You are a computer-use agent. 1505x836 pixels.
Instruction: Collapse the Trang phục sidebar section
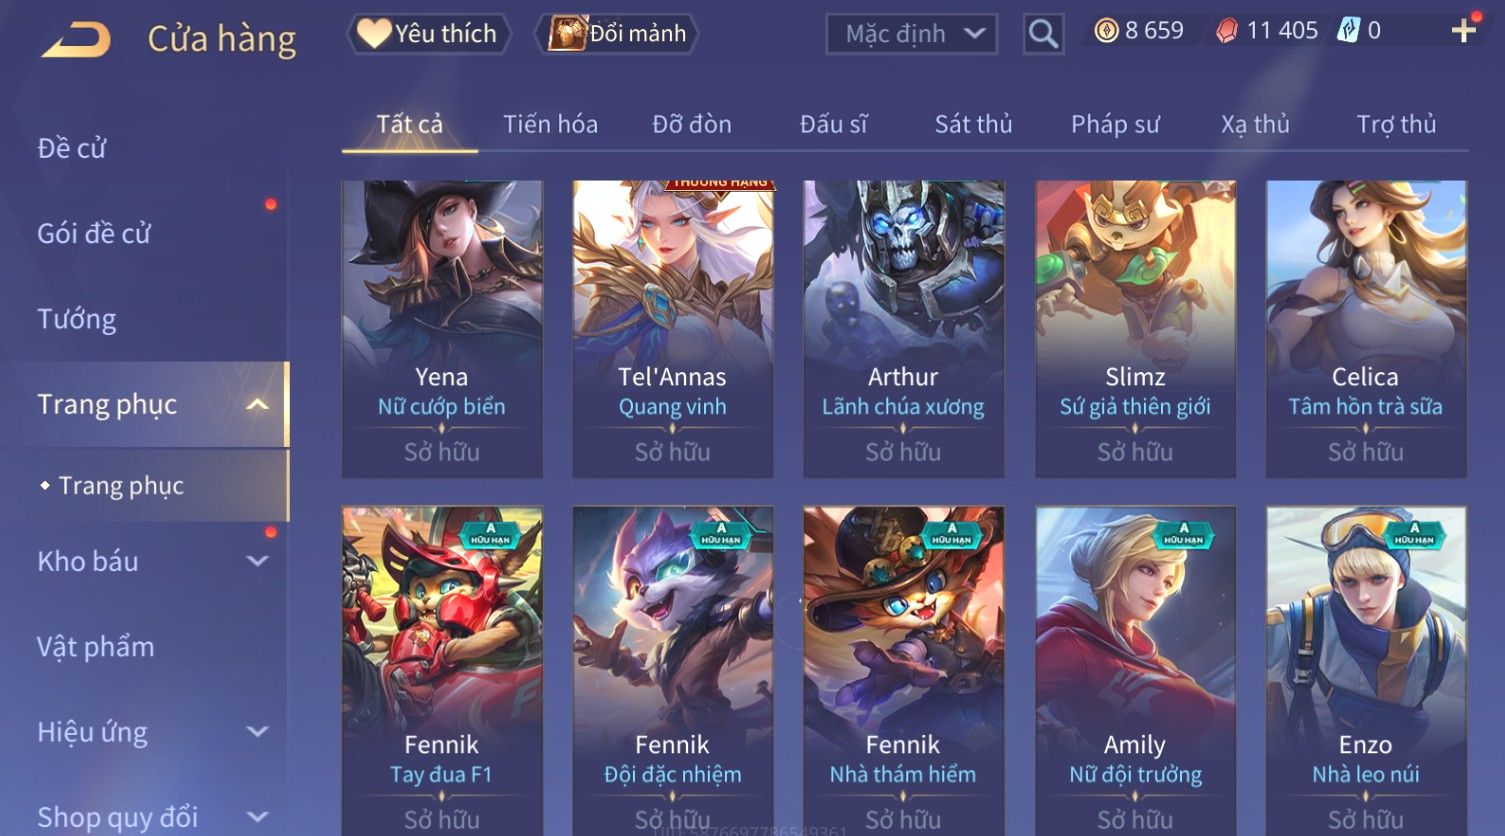coord(257,404)
